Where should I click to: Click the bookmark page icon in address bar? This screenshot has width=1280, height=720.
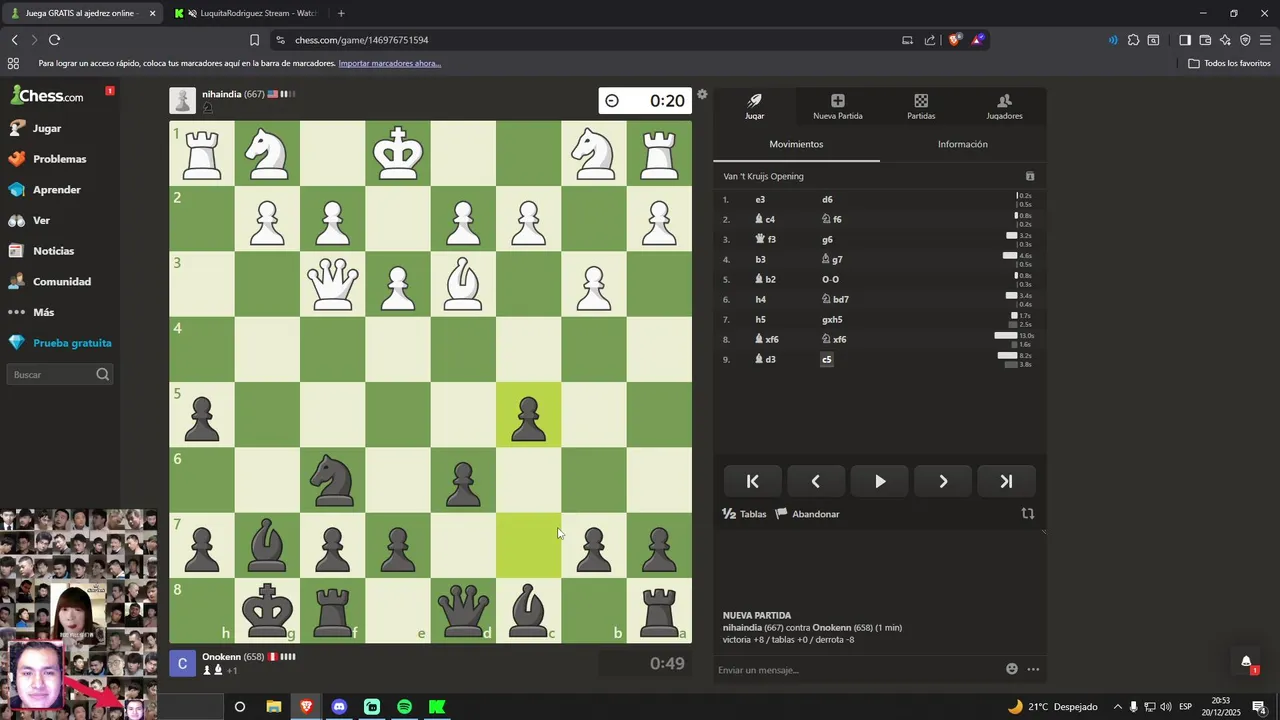pos(254,40)
